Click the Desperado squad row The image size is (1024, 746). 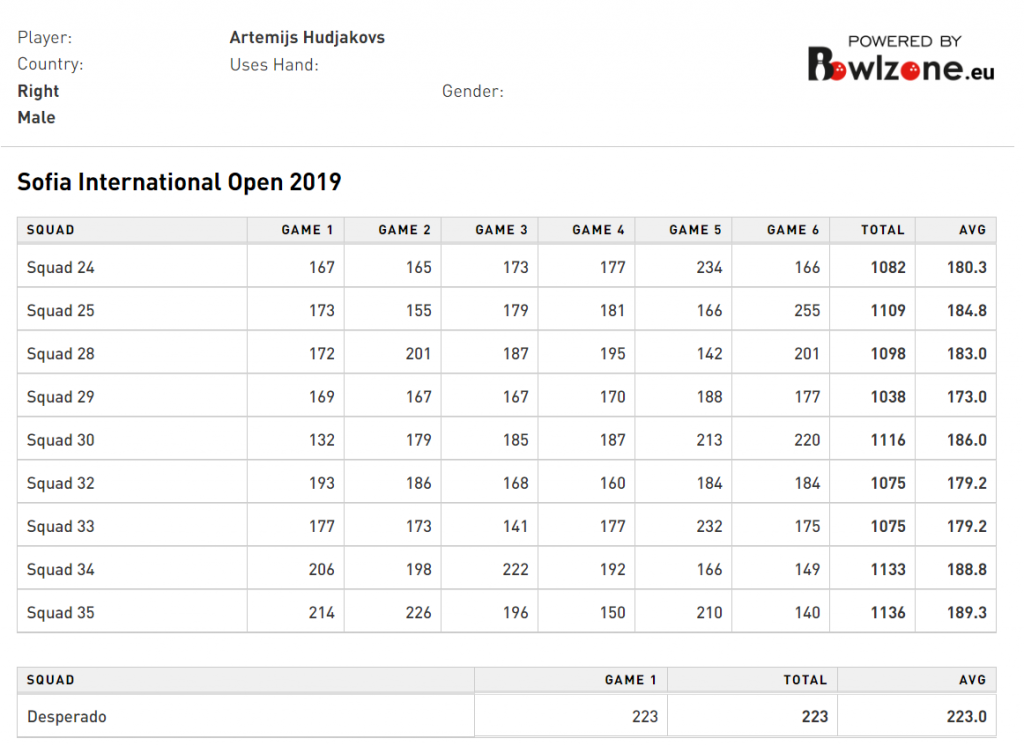pos(507,717)
